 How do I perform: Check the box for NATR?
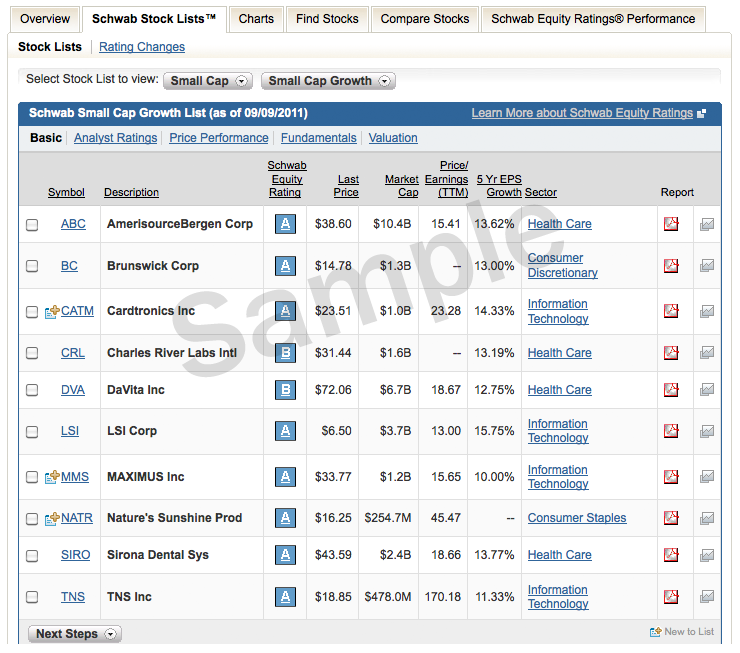32,519
